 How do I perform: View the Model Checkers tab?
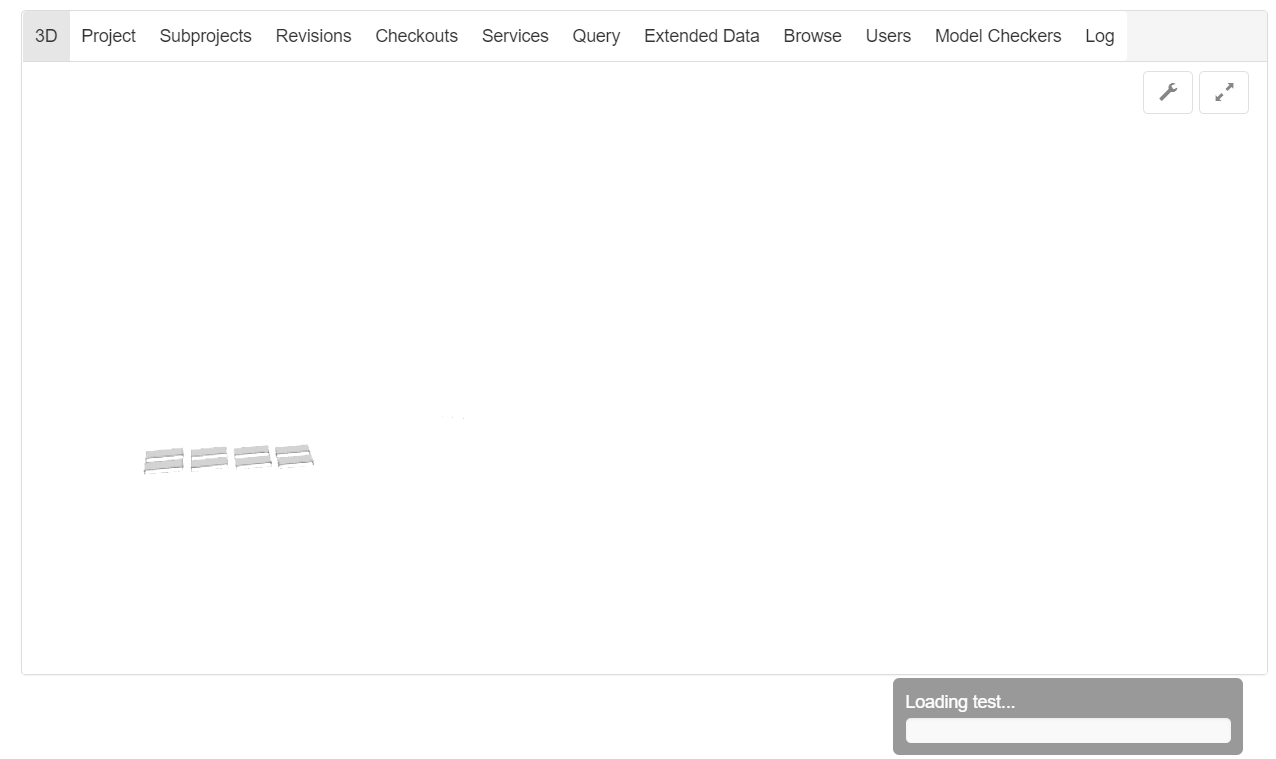tap(997, 36)
